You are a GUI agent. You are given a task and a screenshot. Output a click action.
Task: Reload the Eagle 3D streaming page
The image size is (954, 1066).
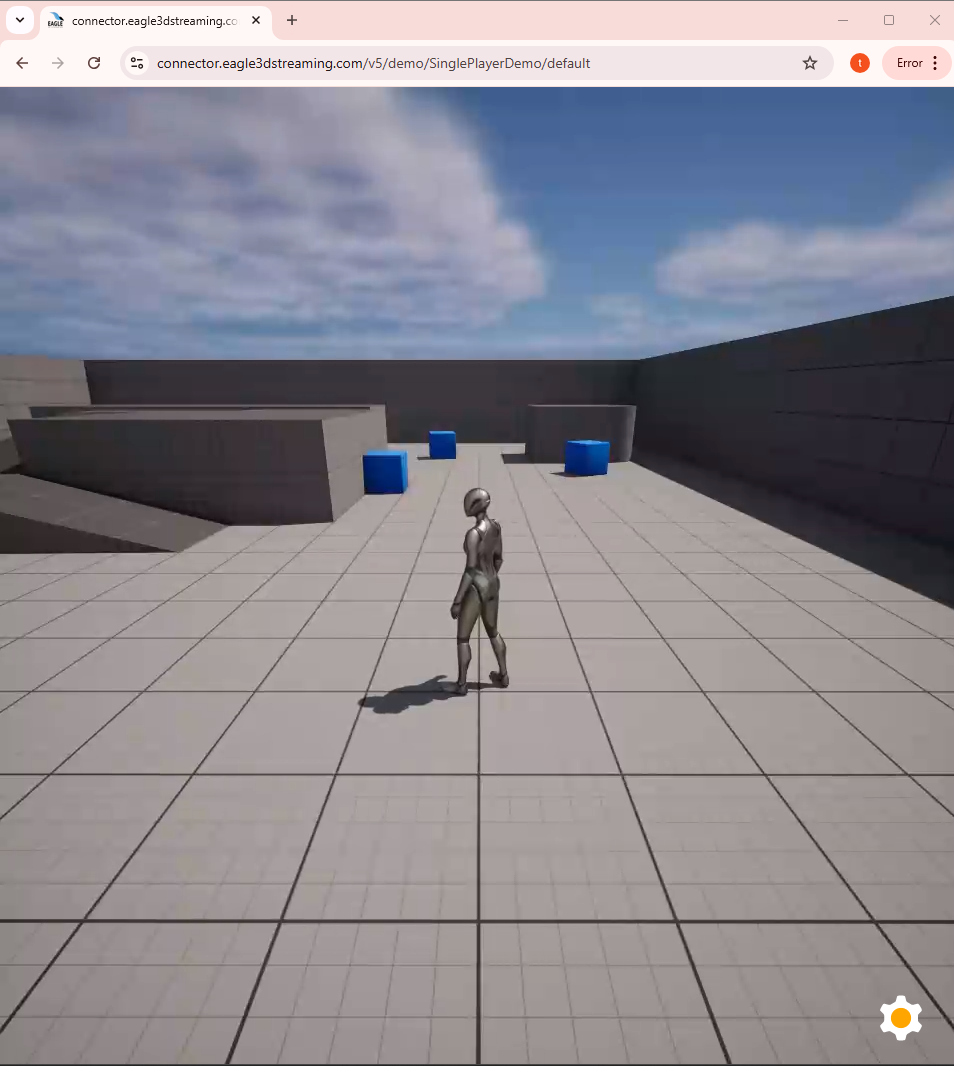(94, 63)
